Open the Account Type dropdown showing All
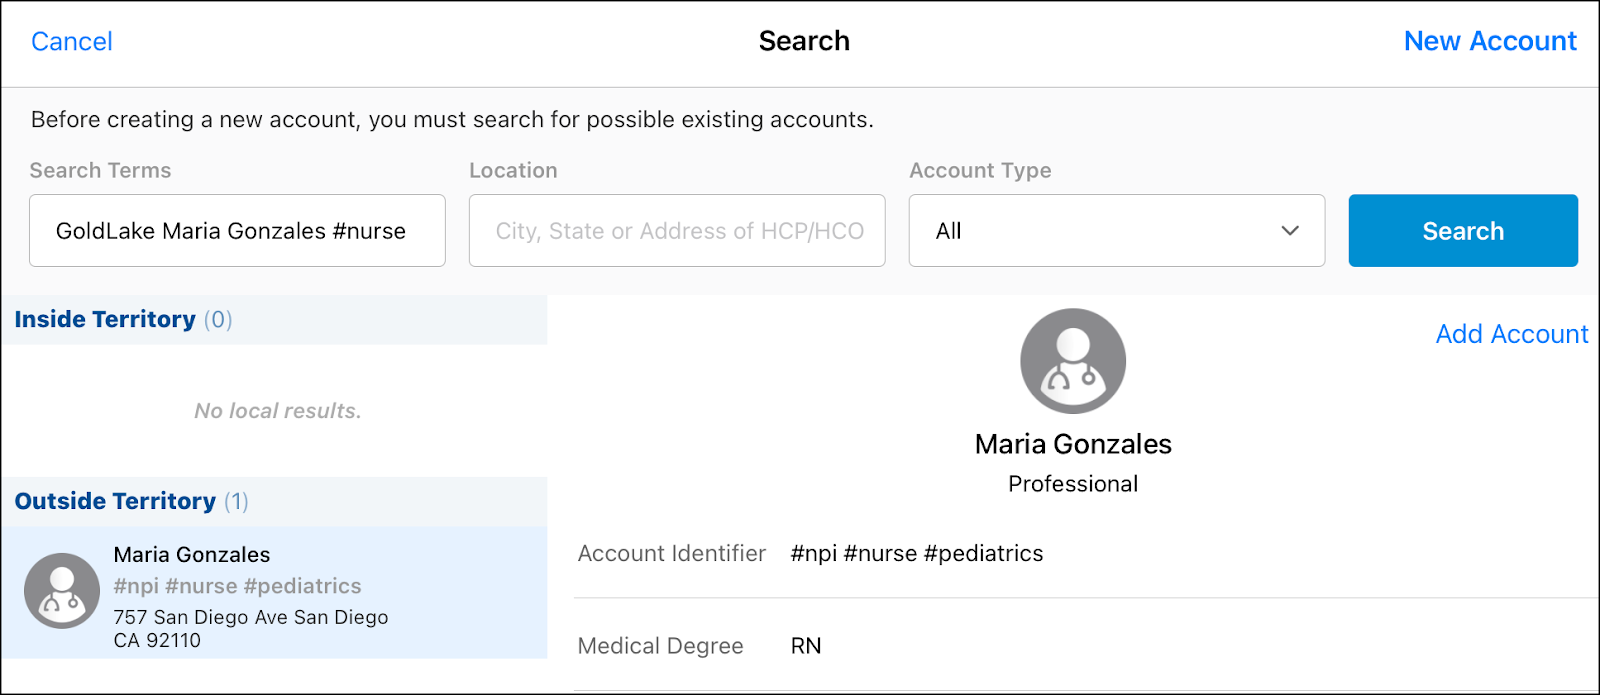 pos(1116,231)
